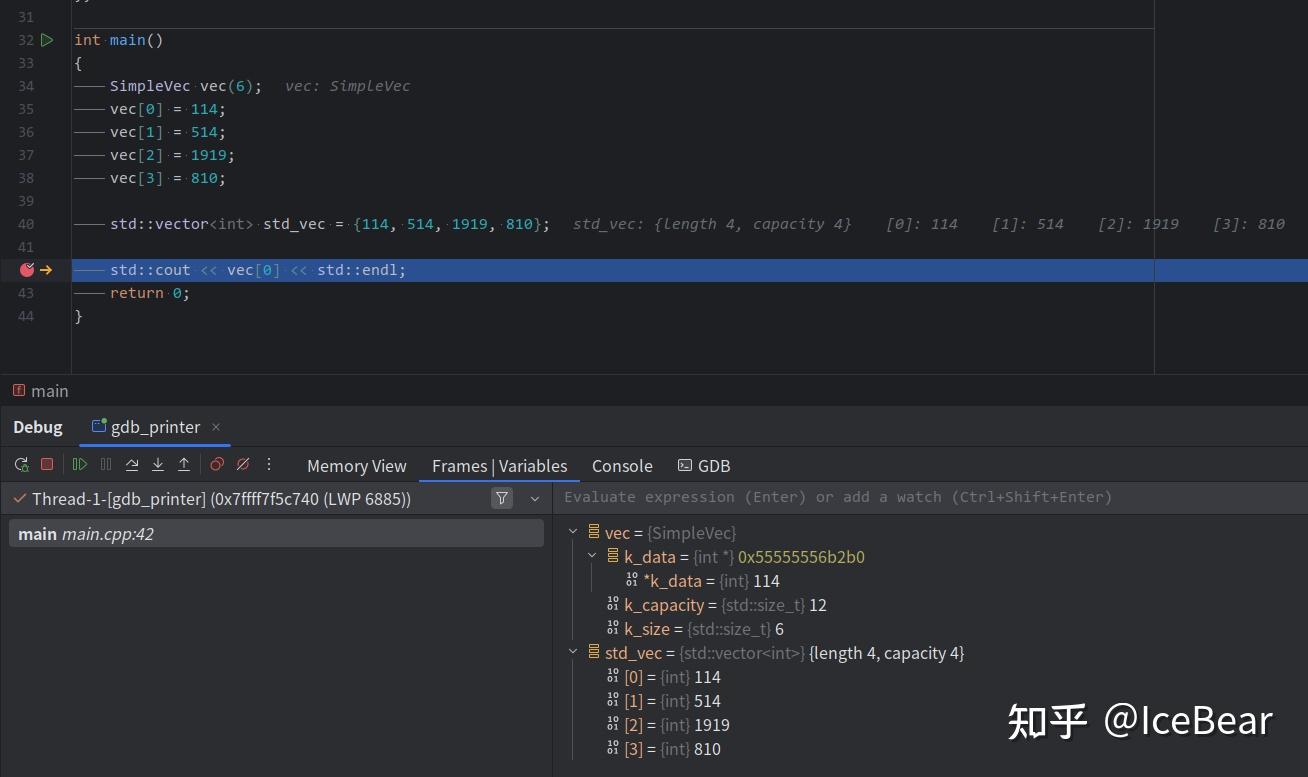The height and width of the screenshot is (777, 1308).
Task: Toggle Mute Breakpoints
Action: point(242,465)
